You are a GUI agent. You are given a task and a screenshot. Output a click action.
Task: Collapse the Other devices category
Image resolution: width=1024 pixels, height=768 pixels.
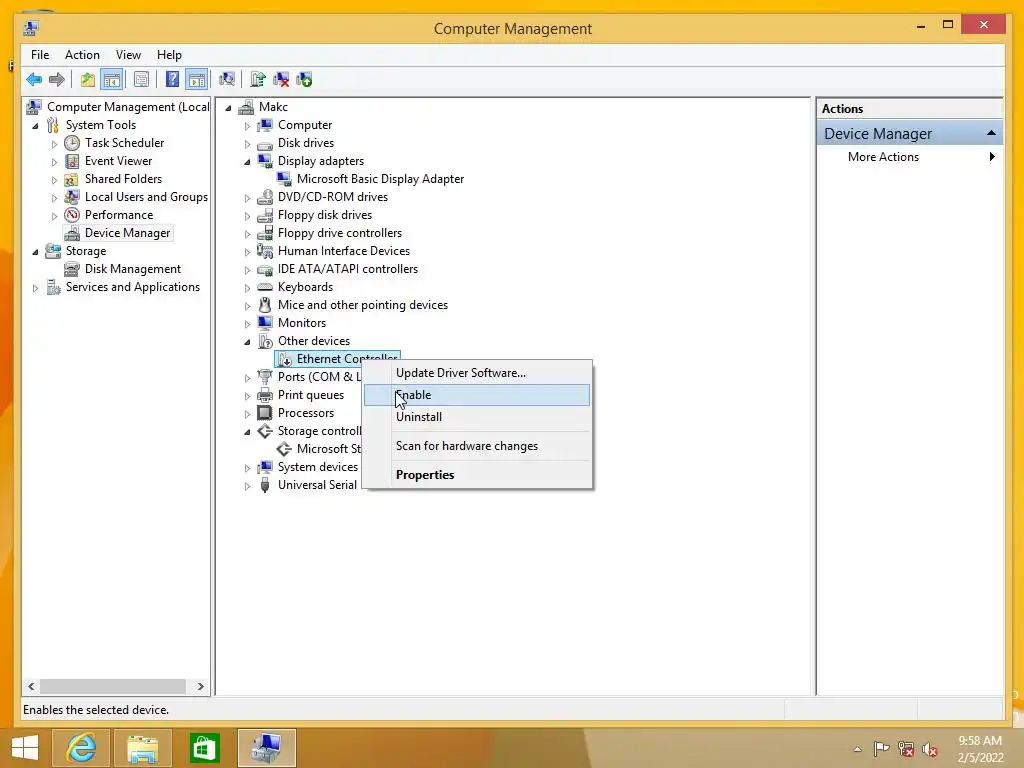pyautogui.click(x=248, y=342)
